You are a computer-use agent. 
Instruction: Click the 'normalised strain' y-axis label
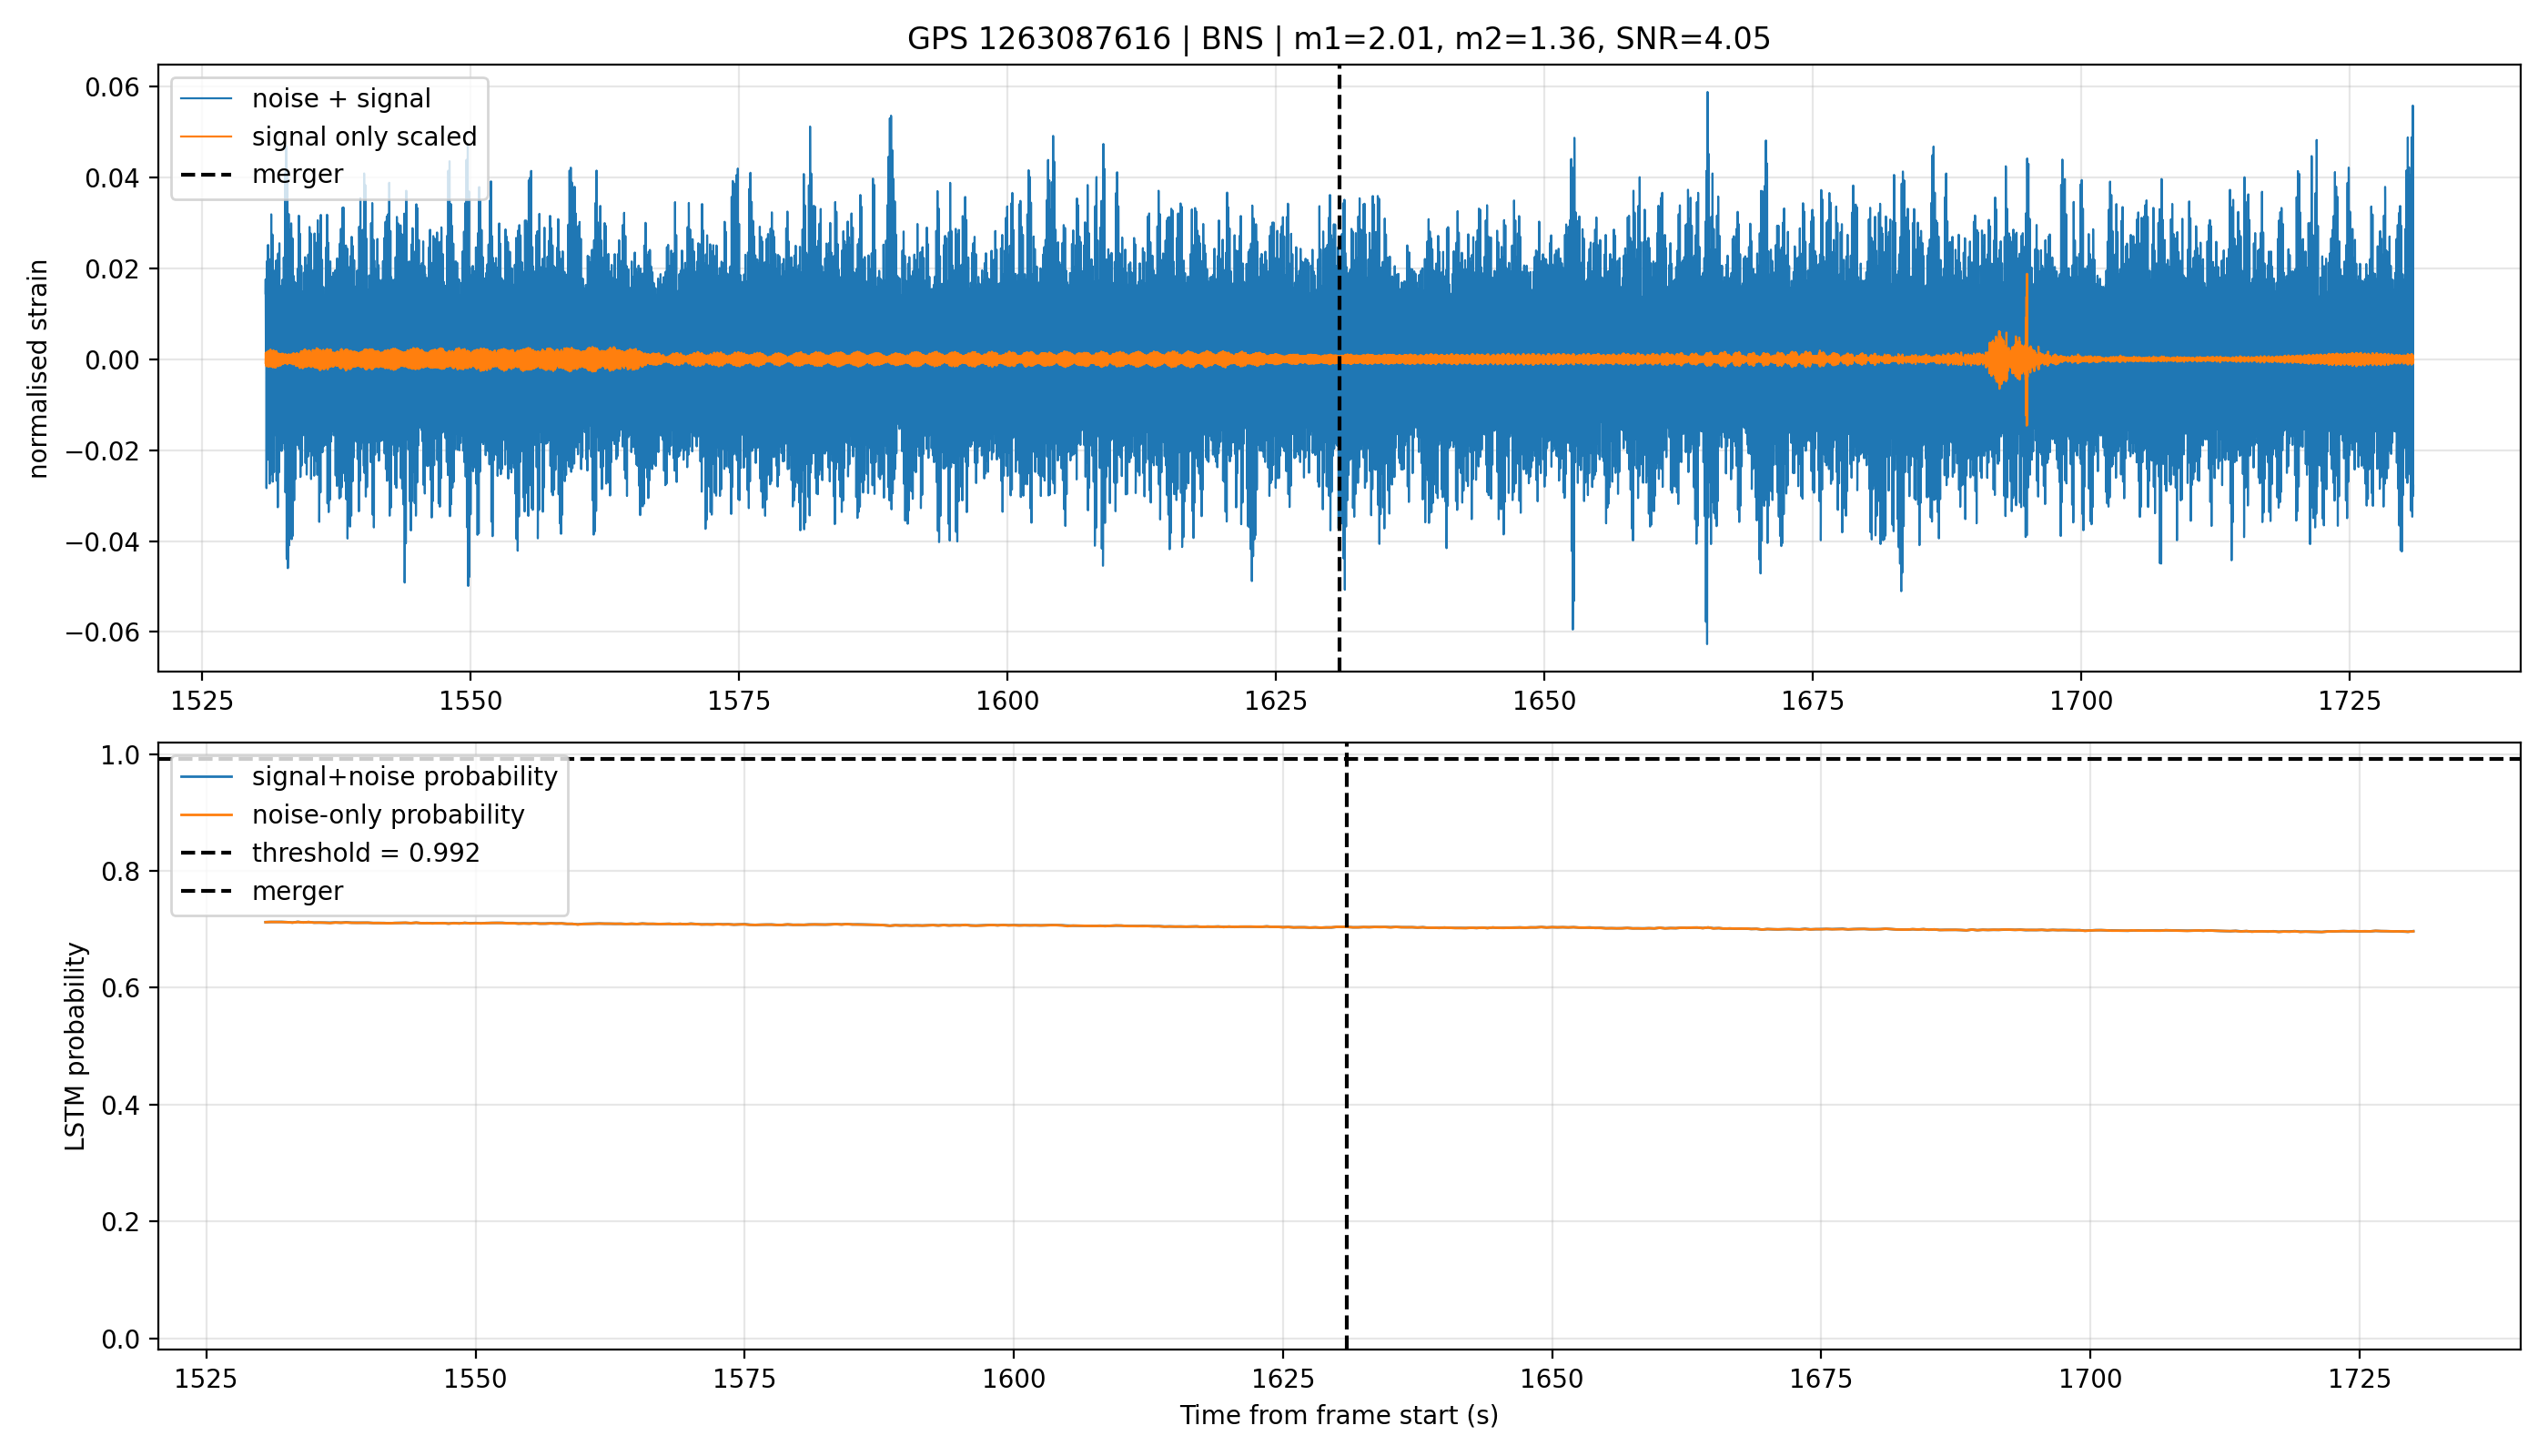(38, 369)
